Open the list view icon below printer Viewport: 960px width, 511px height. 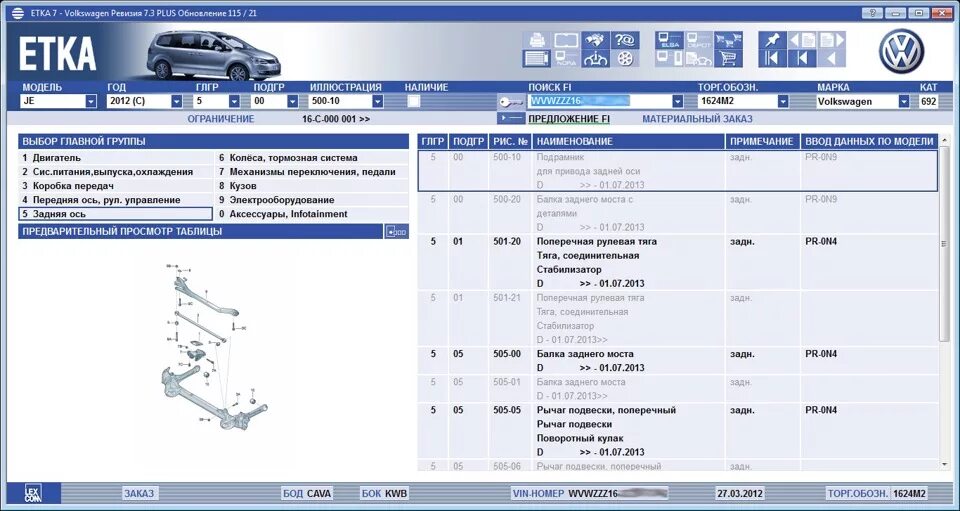coord(537,59)
